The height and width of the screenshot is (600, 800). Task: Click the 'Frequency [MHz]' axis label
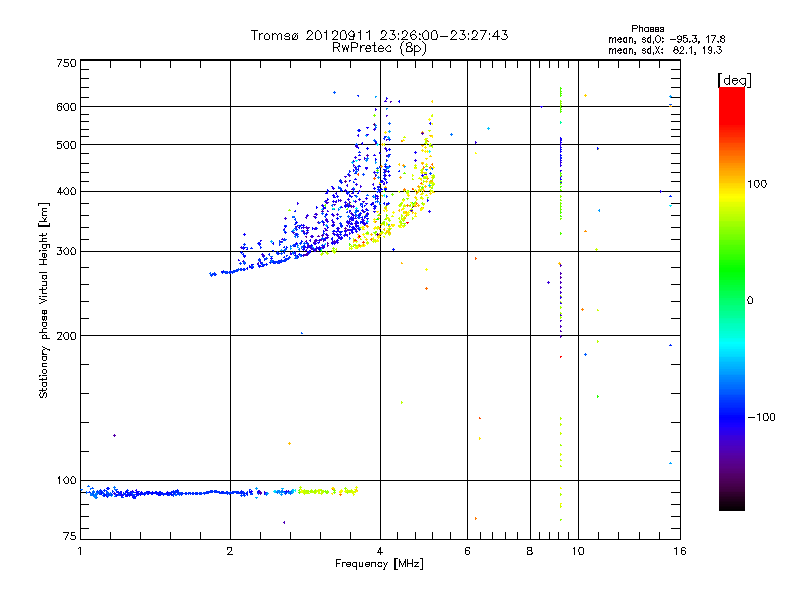379,564
